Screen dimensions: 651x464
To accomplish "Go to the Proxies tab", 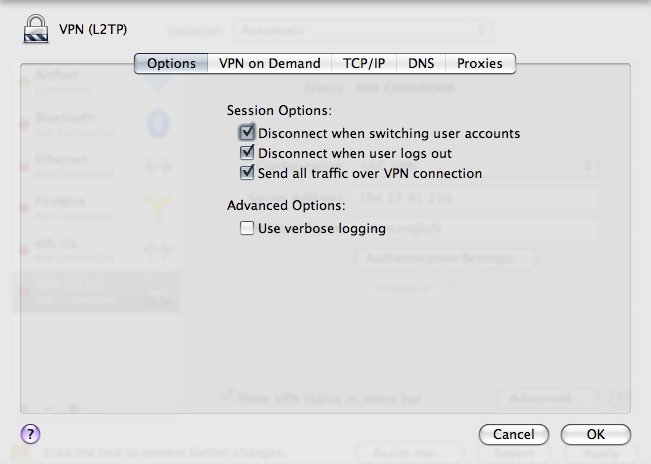I will (480, 63).
